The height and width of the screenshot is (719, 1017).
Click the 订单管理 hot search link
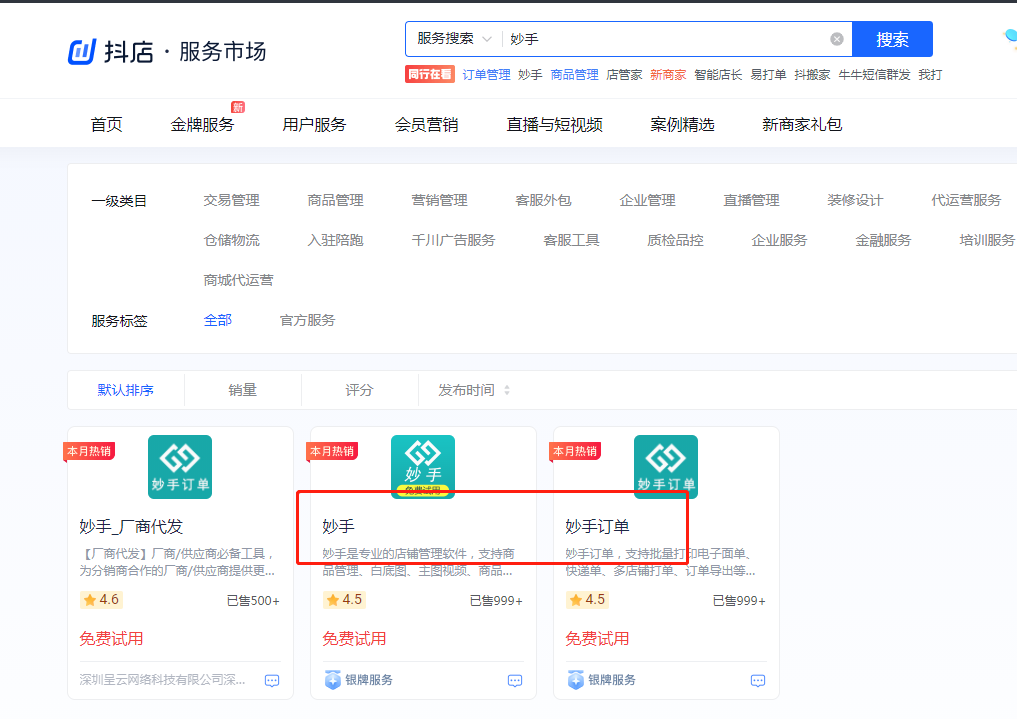tap(486, 75)
